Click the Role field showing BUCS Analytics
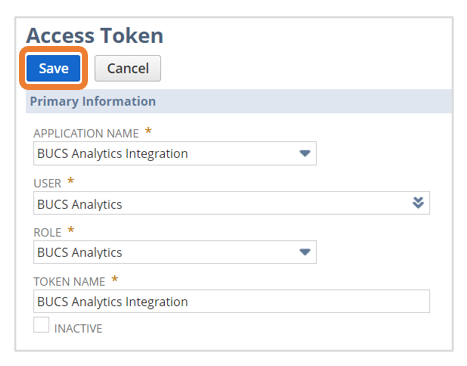 175,252
